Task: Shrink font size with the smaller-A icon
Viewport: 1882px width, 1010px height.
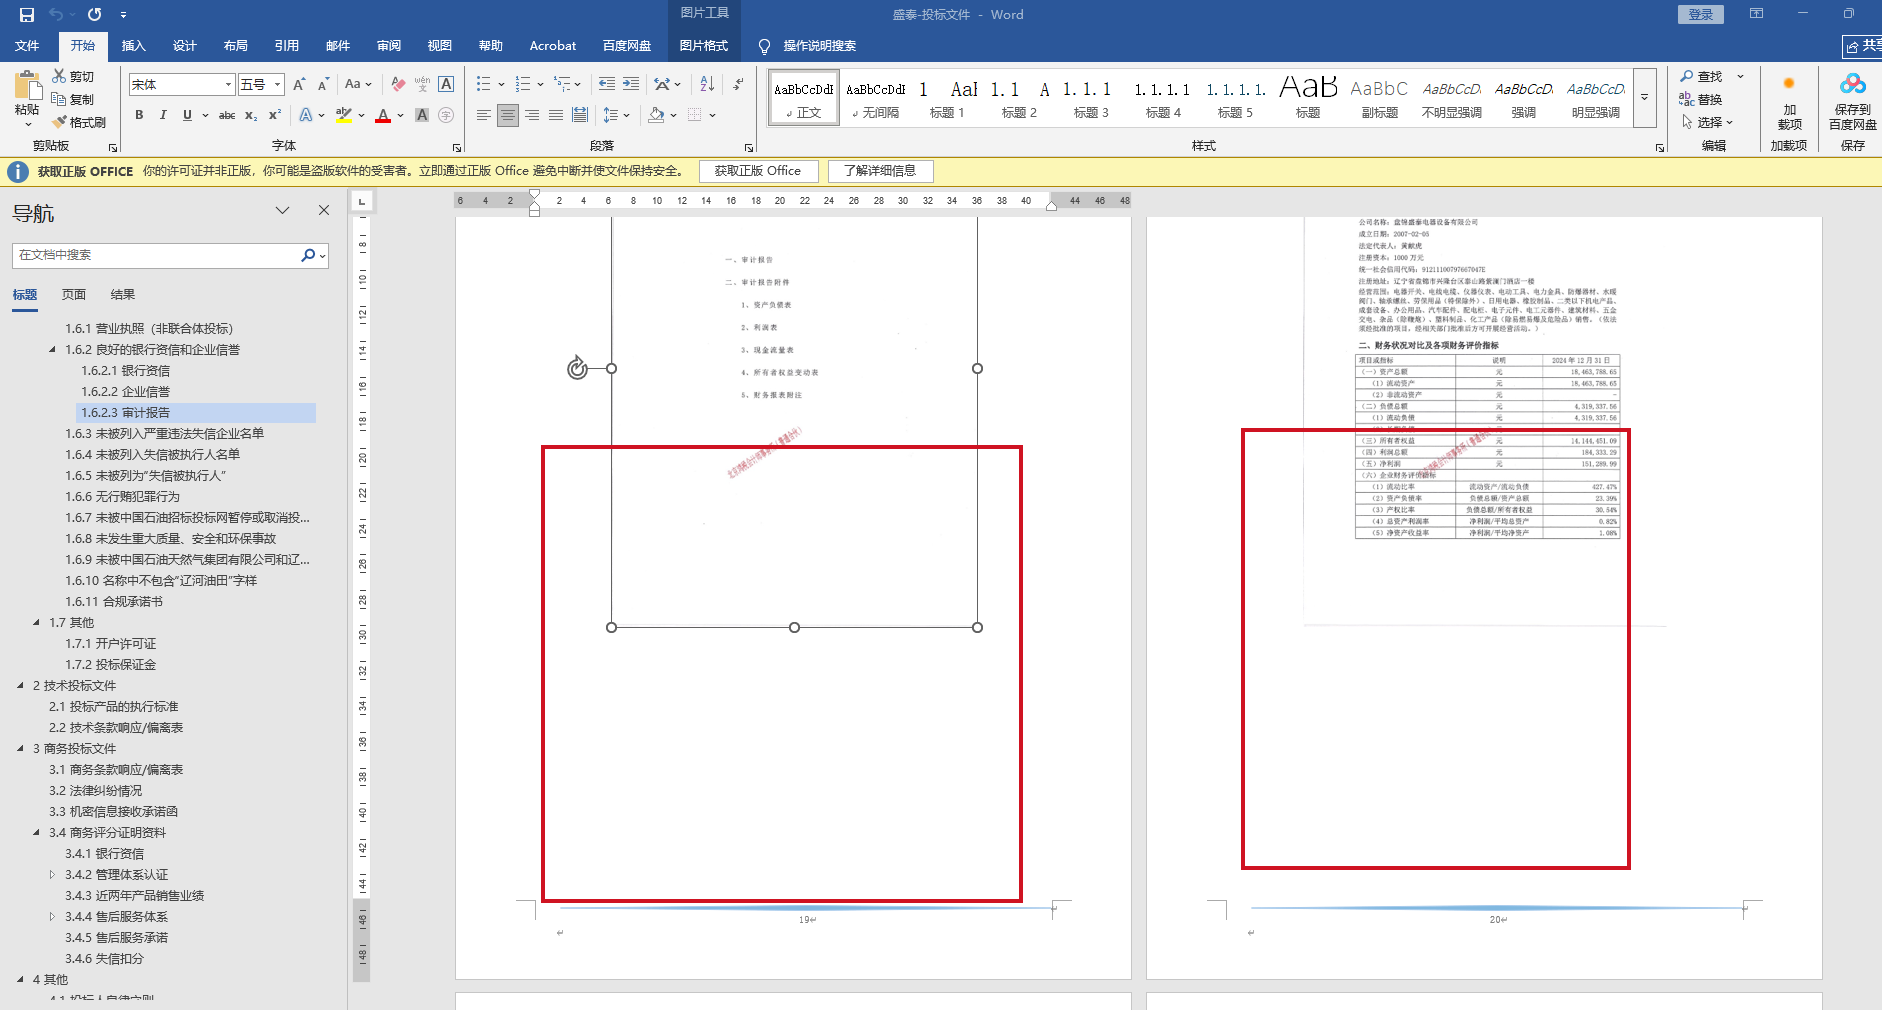Action: [x=323, y=85]
